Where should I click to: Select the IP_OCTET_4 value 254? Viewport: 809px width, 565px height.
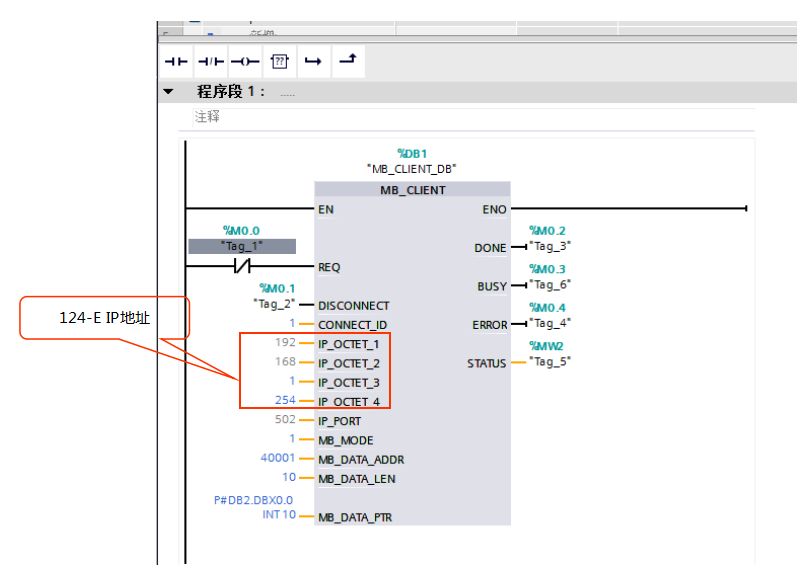pos(285,401)
